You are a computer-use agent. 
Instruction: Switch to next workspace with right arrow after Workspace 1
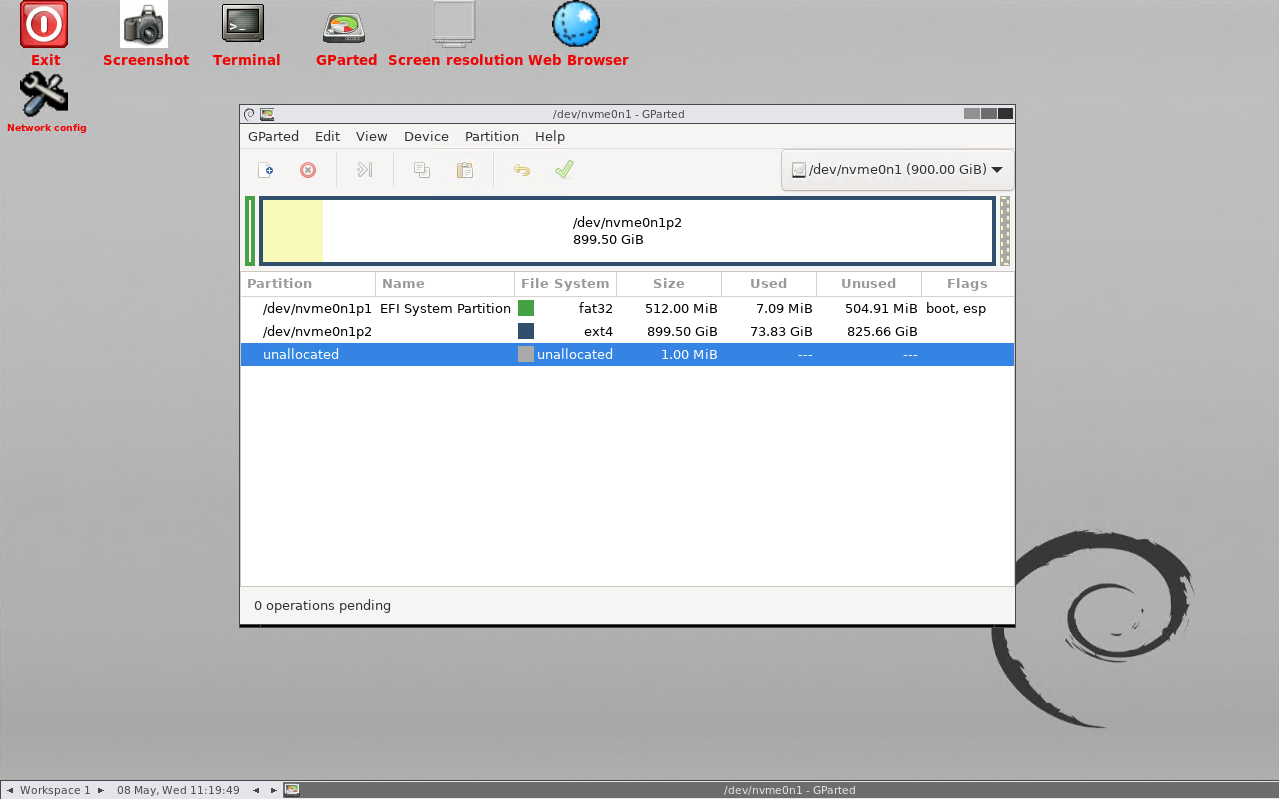101,790
